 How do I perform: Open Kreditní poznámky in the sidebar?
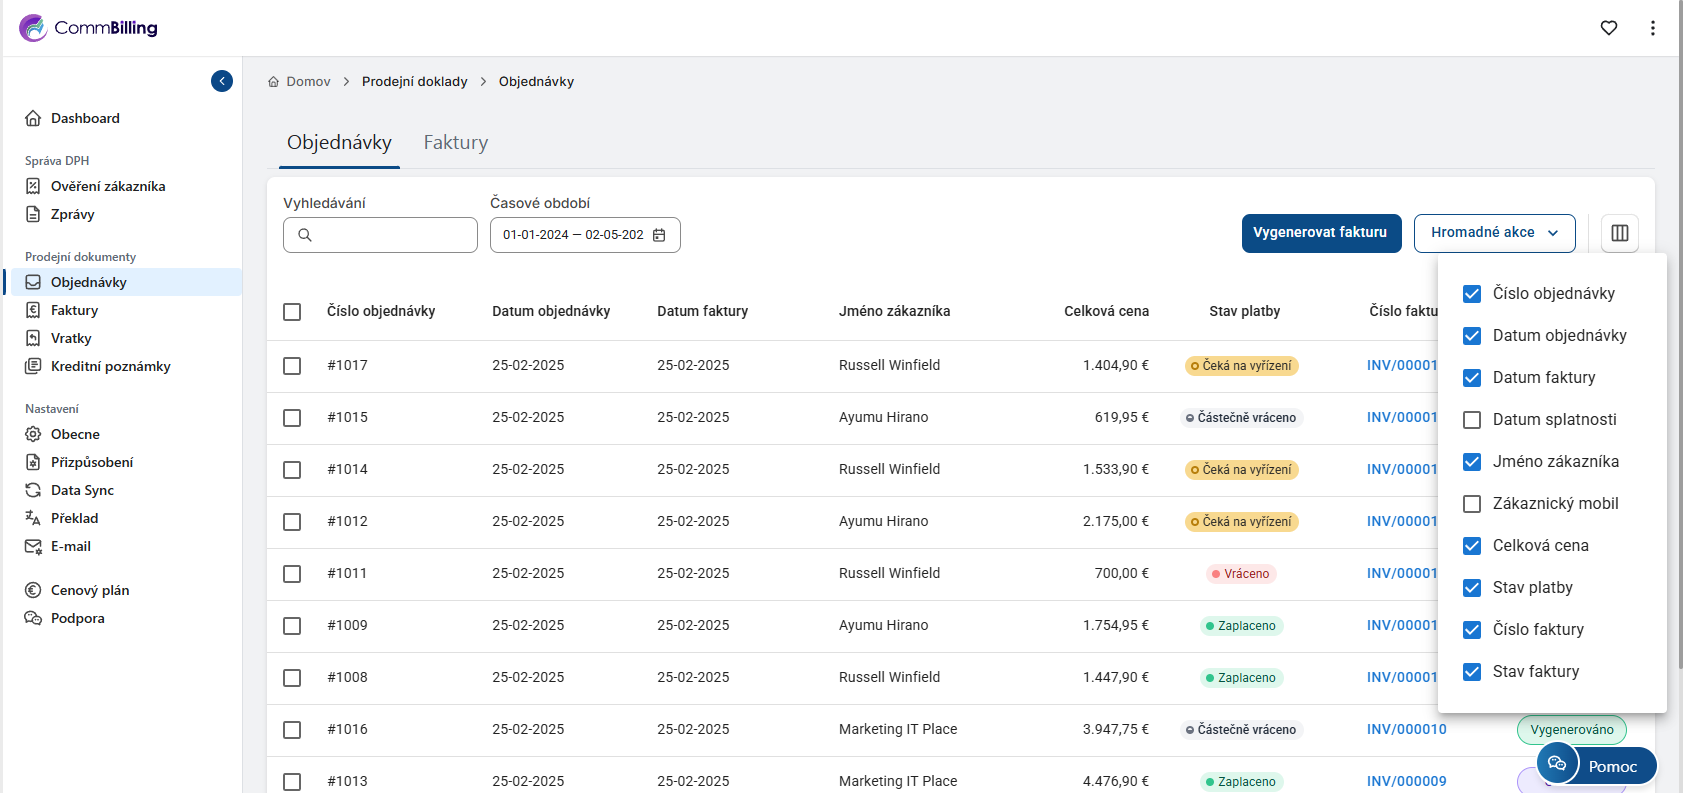110,366
